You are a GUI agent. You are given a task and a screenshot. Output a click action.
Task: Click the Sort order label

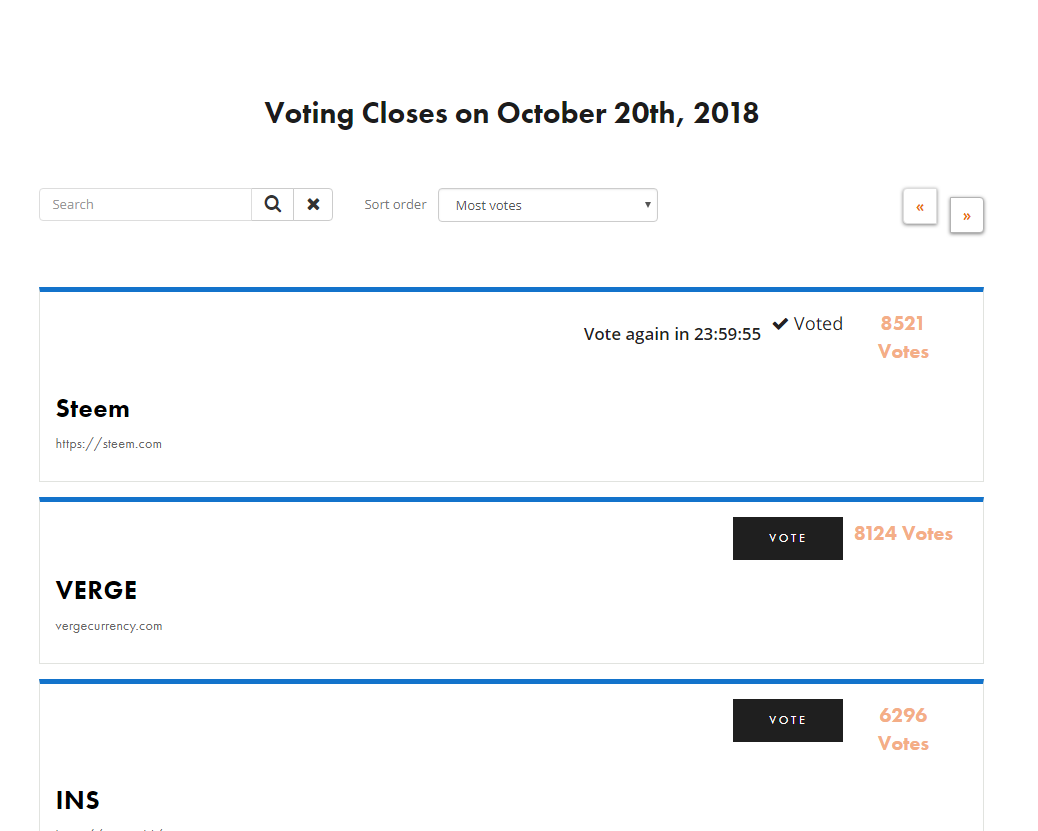(395, 205)
